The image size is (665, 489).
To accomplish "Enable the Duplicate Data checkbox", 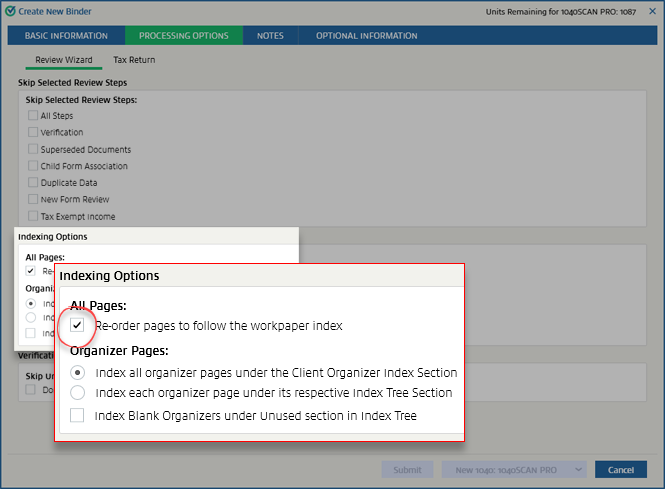I will pyautogui.click(x=33, y=183).
